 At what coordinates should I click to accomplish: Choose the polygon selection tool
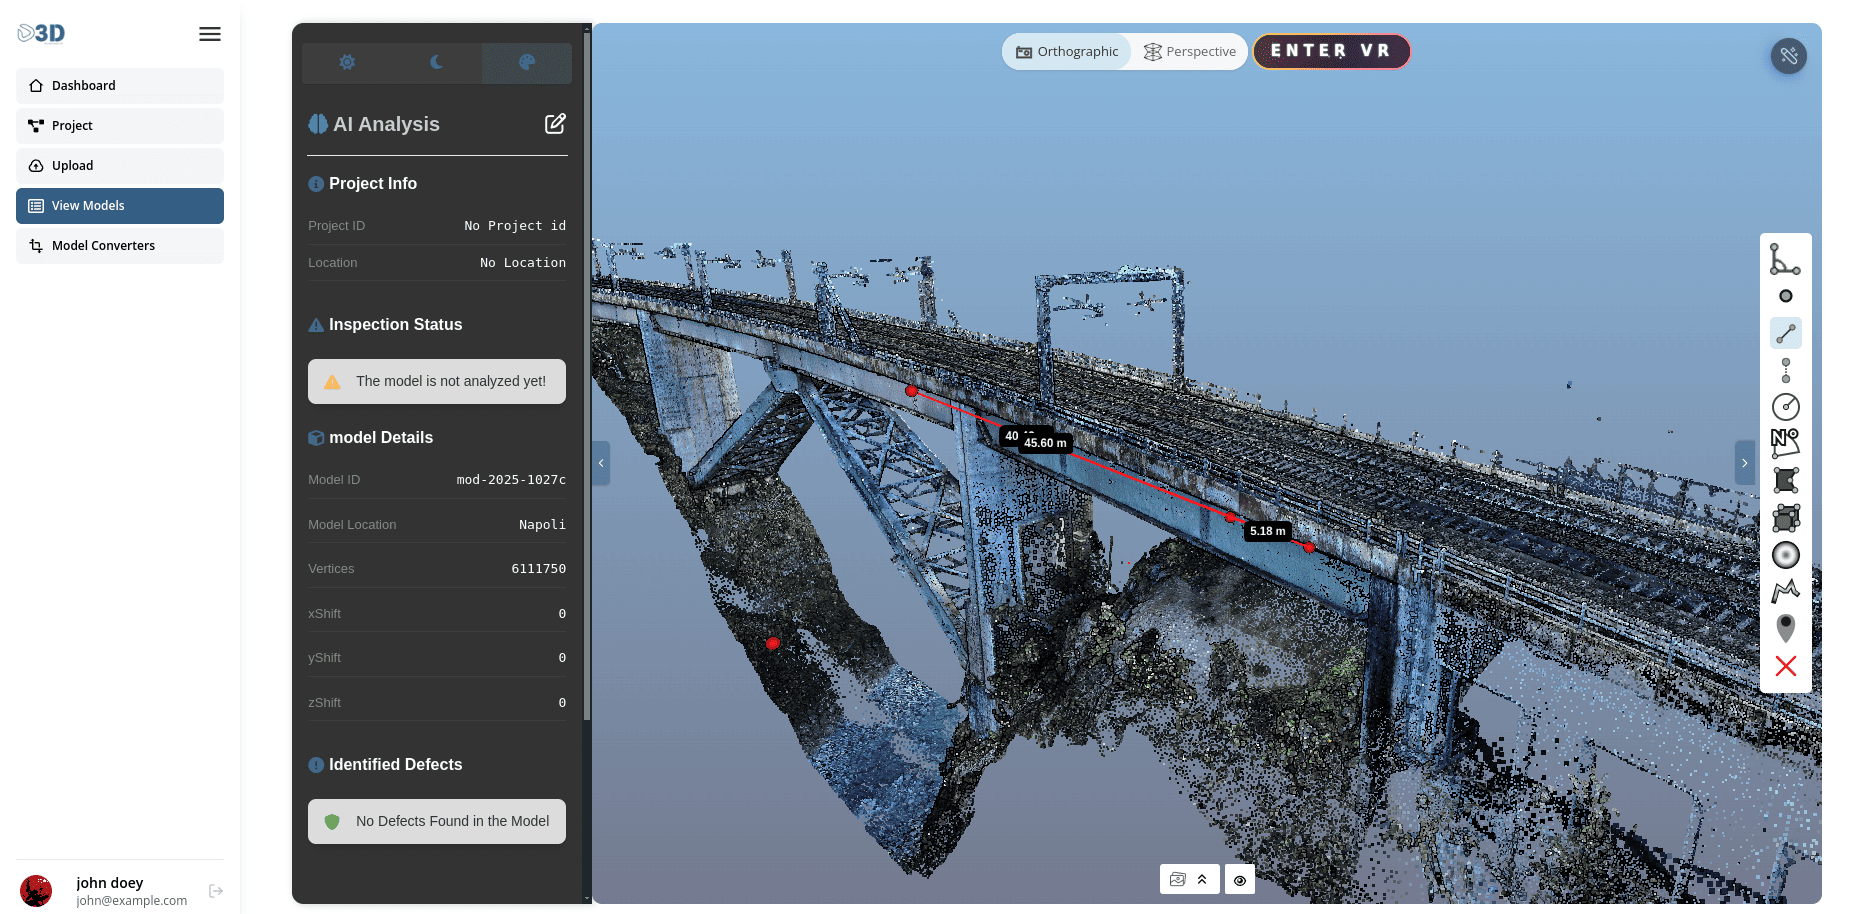[1786, 480]
